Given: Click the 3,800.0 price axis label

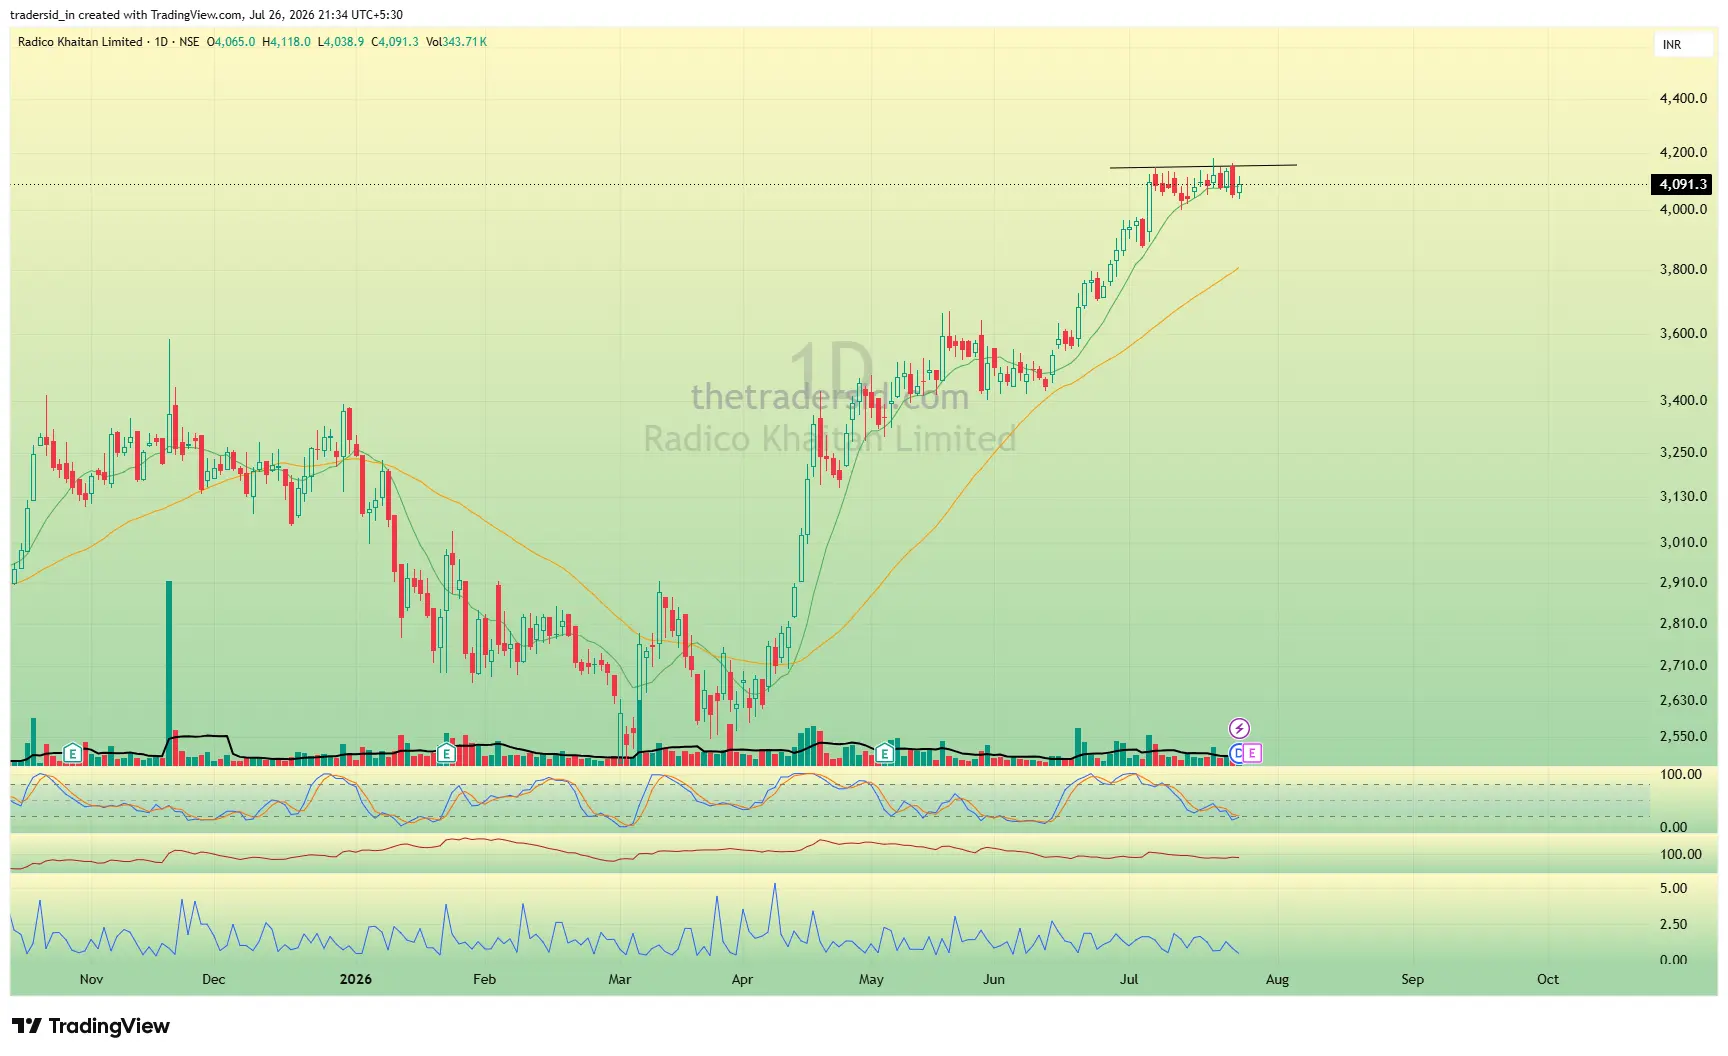Looking at the screenshot, I should point(1683,269).
